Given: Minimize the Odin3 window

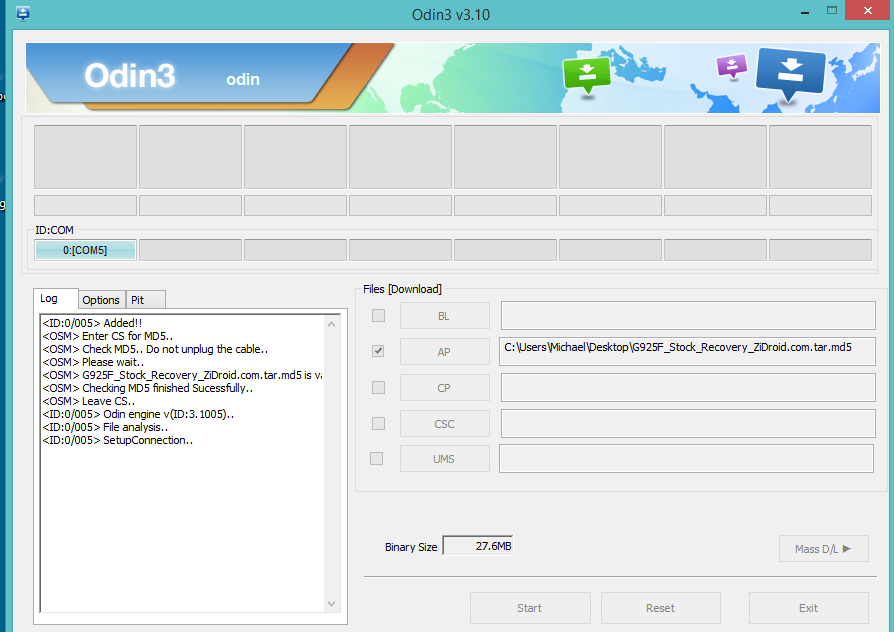Looking at the screenshot, I should tap(805, 12).
